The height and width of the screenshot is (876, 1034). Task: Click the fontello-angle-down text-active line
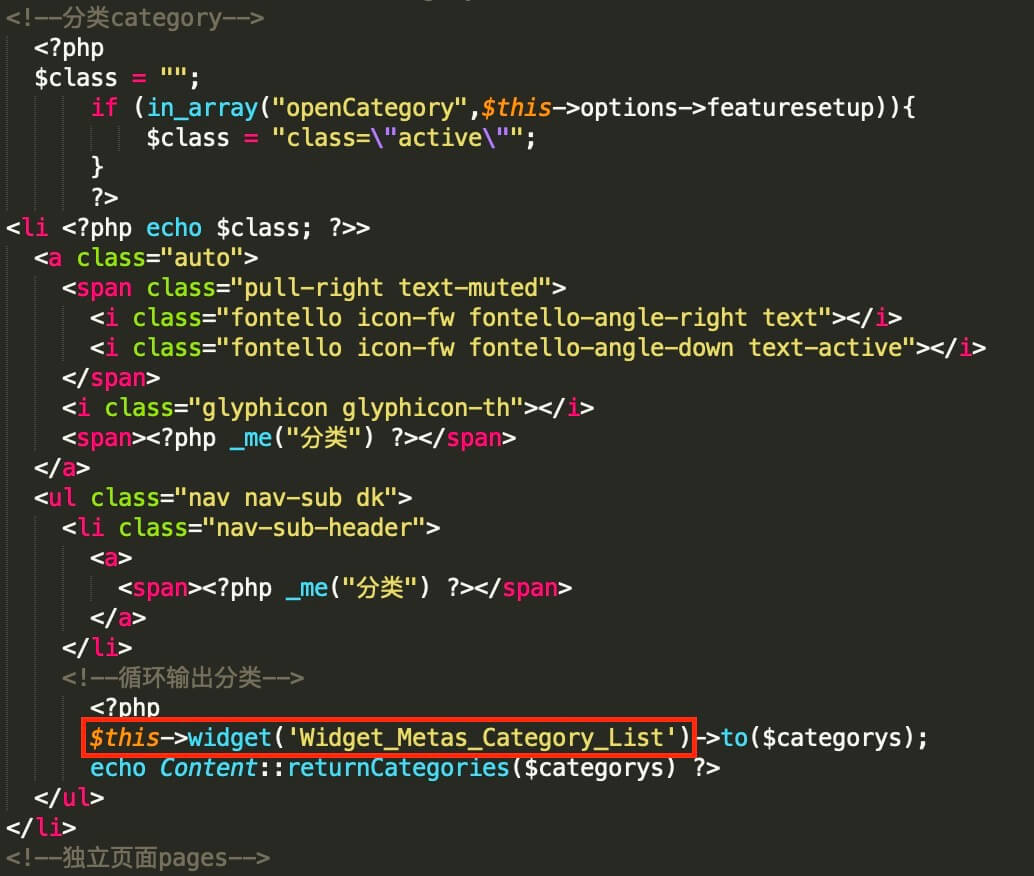(538, 348)
